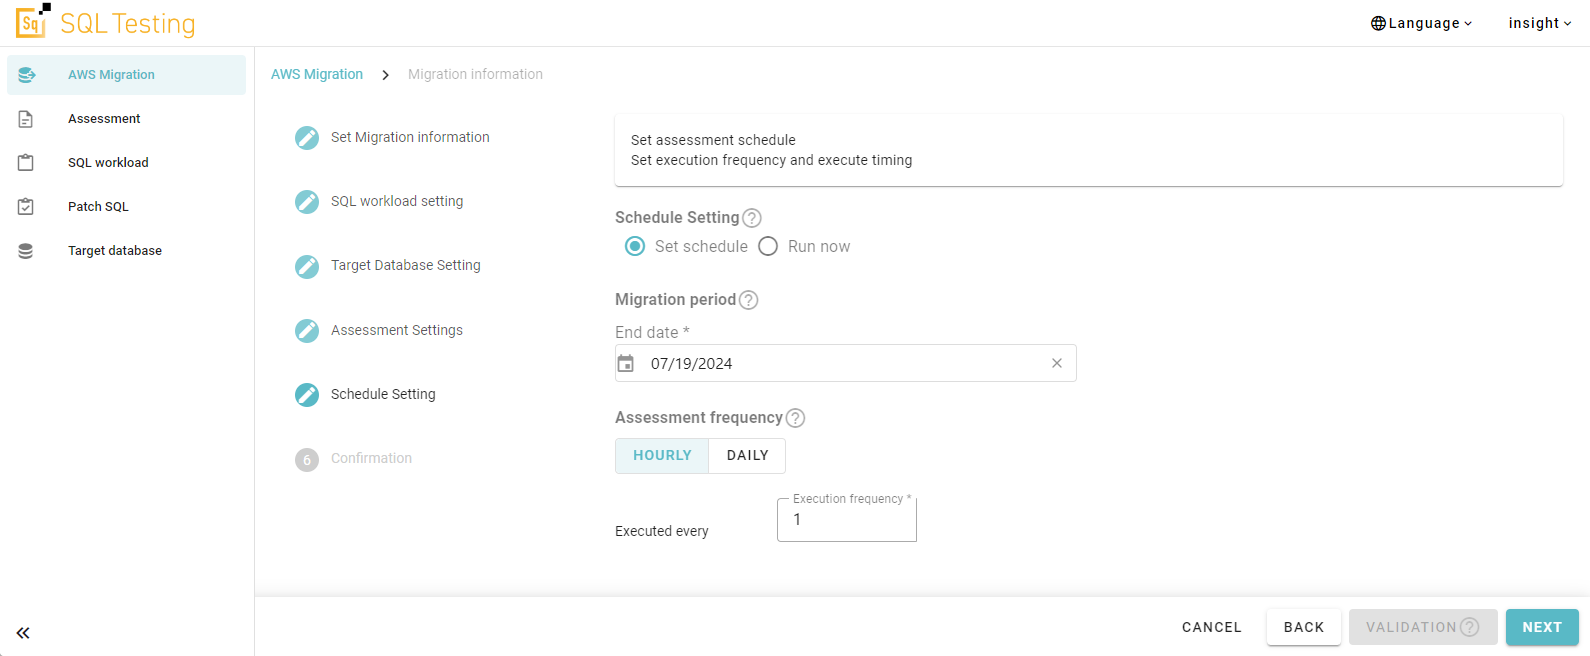
Task: Click the step 6 Confirmation circle icon
Action: [307, 460]
